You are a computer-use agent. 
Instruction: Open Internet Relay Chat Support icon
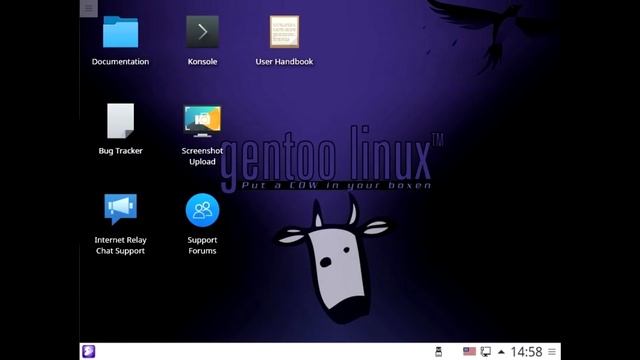pyautogui.click(x=120, y=209)
